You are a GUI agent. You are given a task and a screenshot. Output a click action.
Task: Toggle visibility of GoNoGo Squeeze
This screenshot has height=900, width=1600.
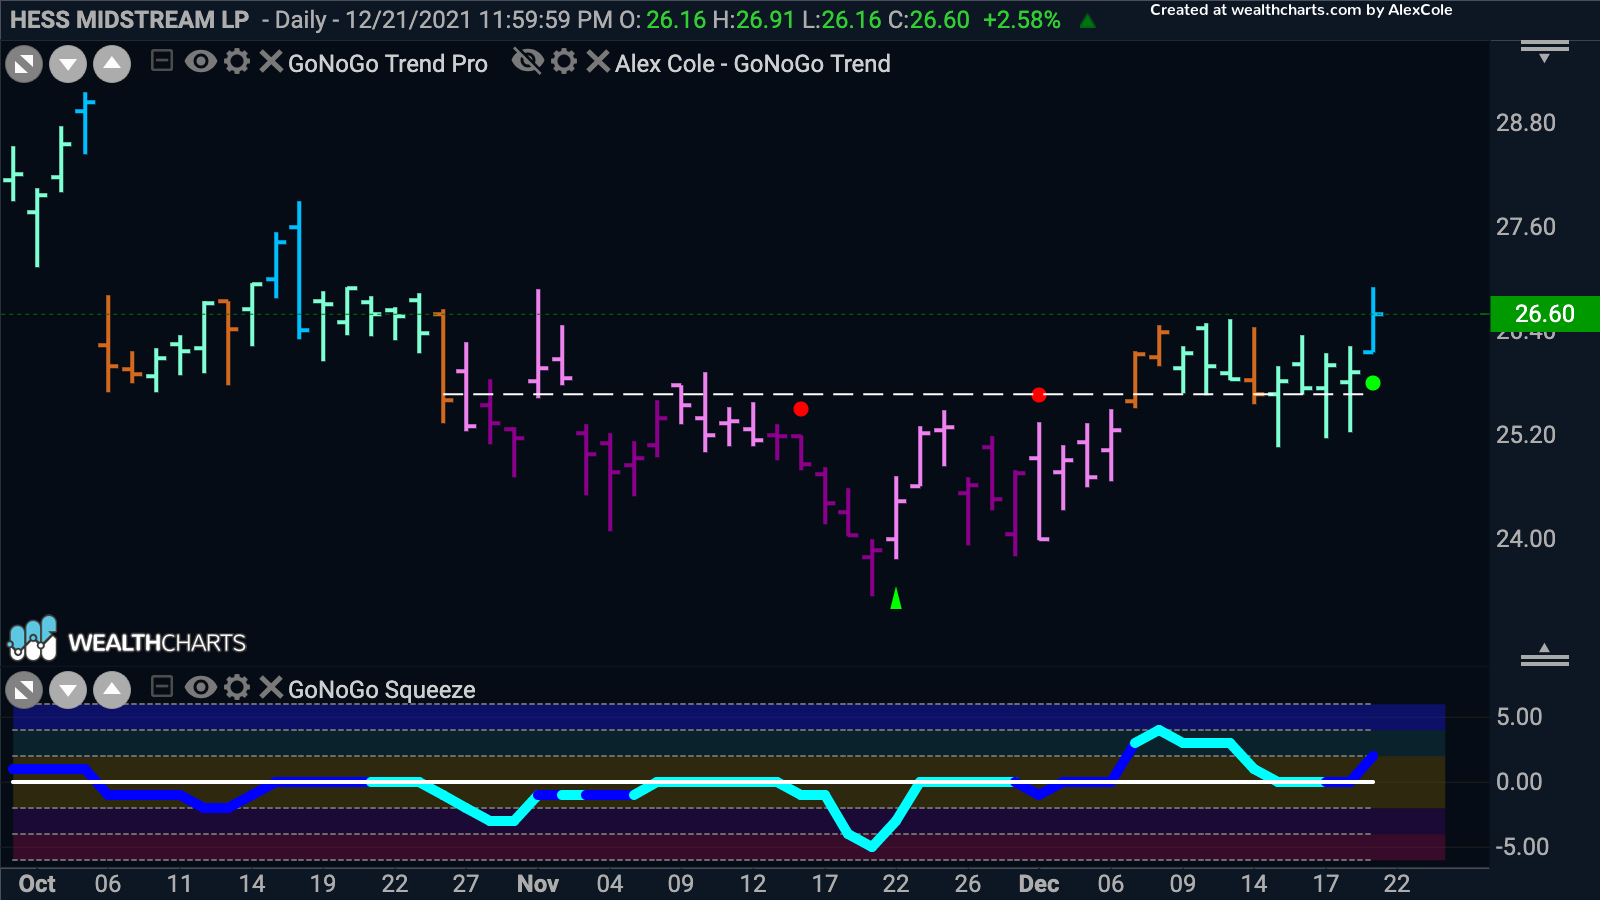pos(200,687)
